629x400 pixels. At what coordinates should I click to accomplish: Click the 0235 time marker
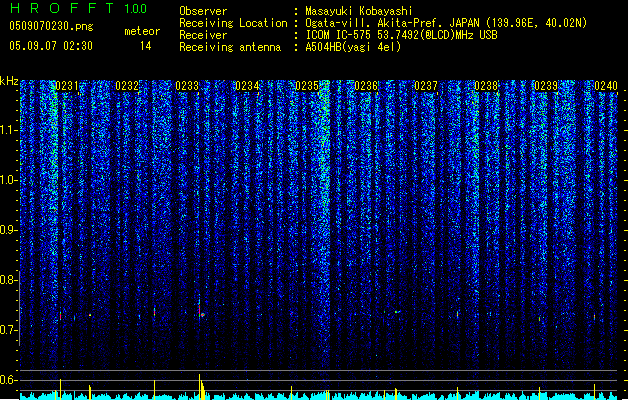coord(307,86)
